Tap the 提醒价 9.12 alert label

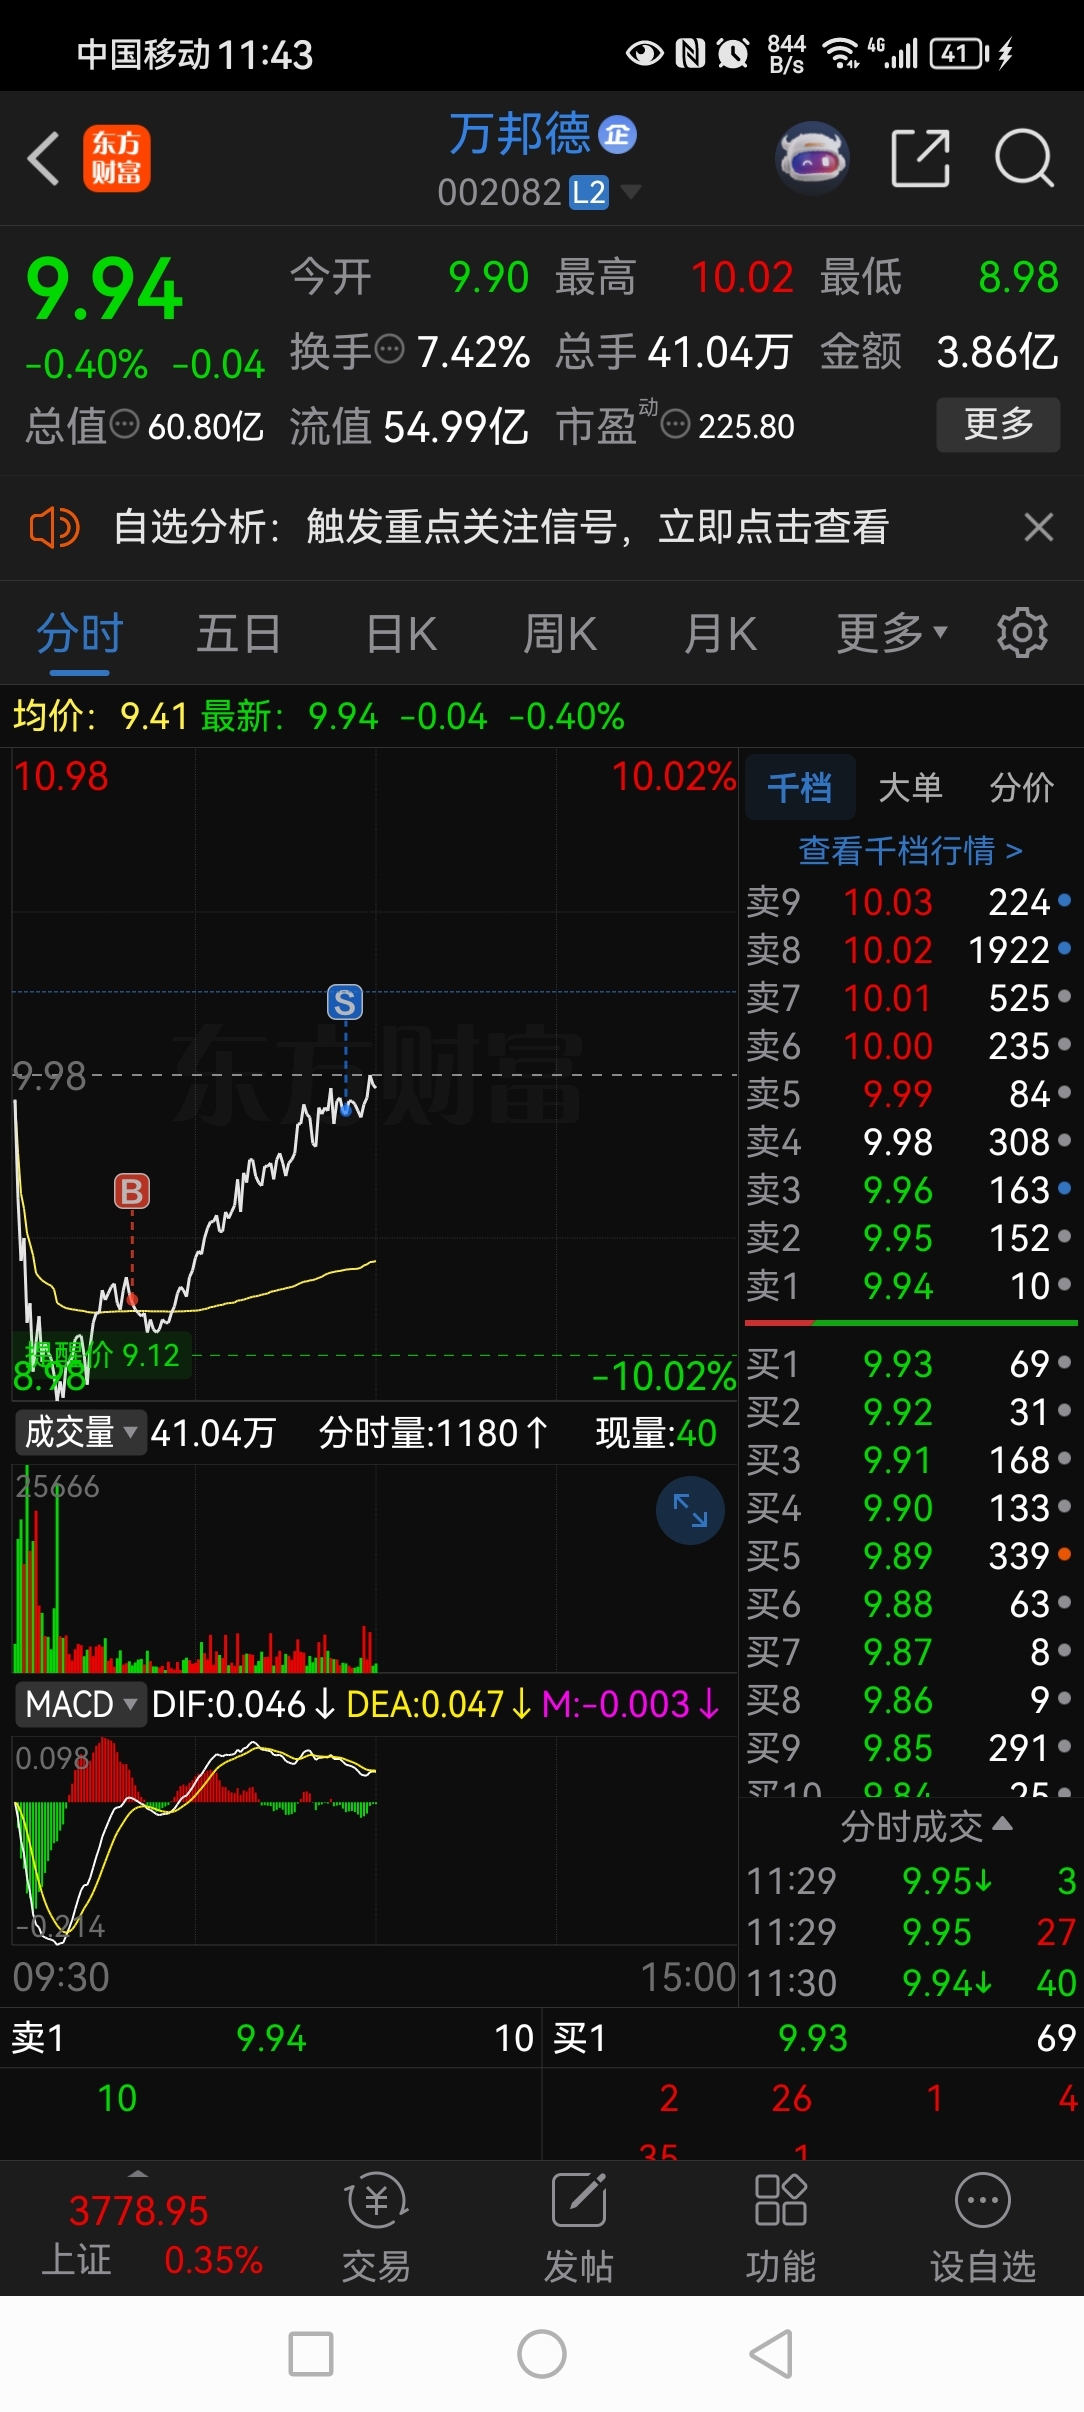point(102,1355)
